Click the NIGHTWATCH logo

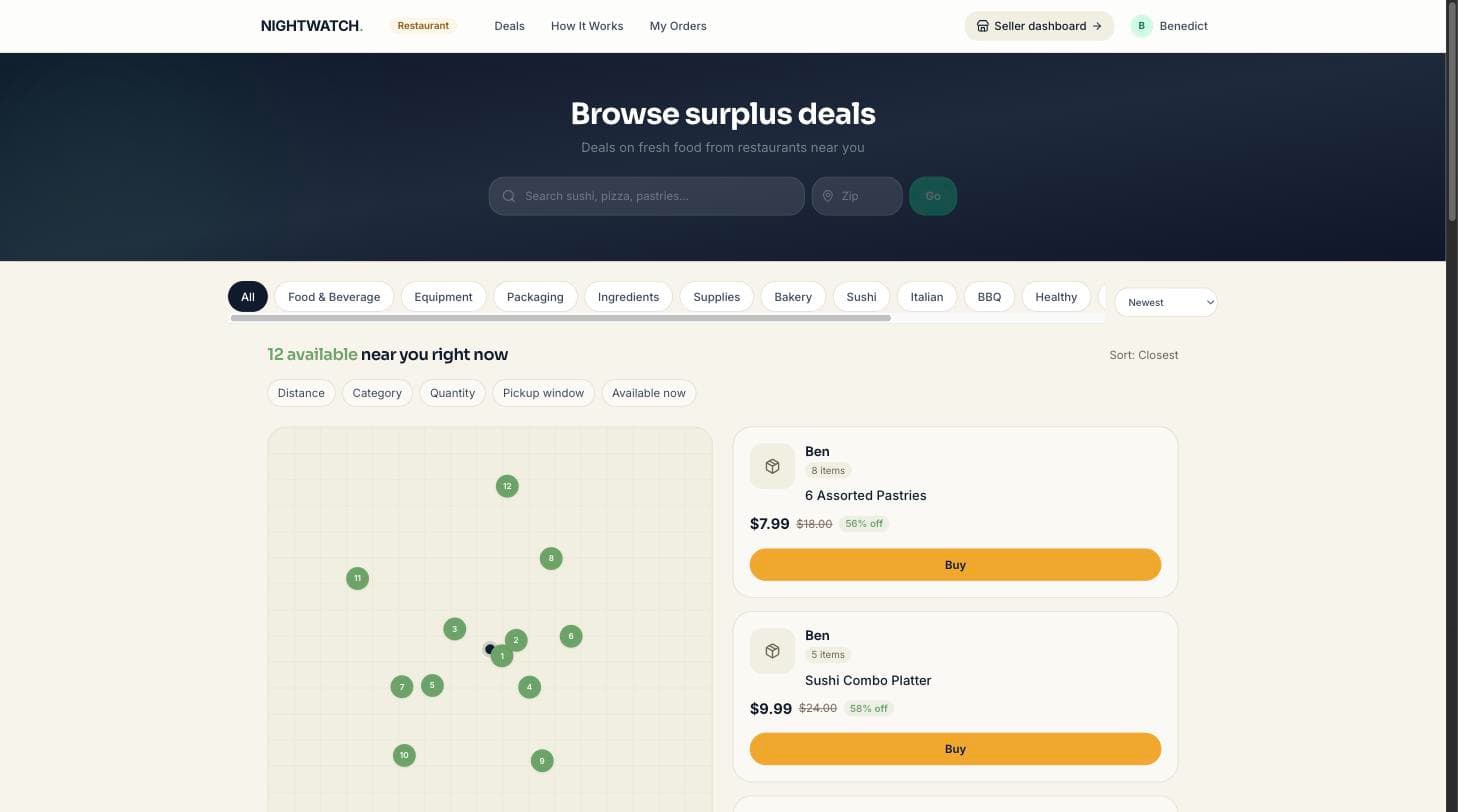point(312,26)
